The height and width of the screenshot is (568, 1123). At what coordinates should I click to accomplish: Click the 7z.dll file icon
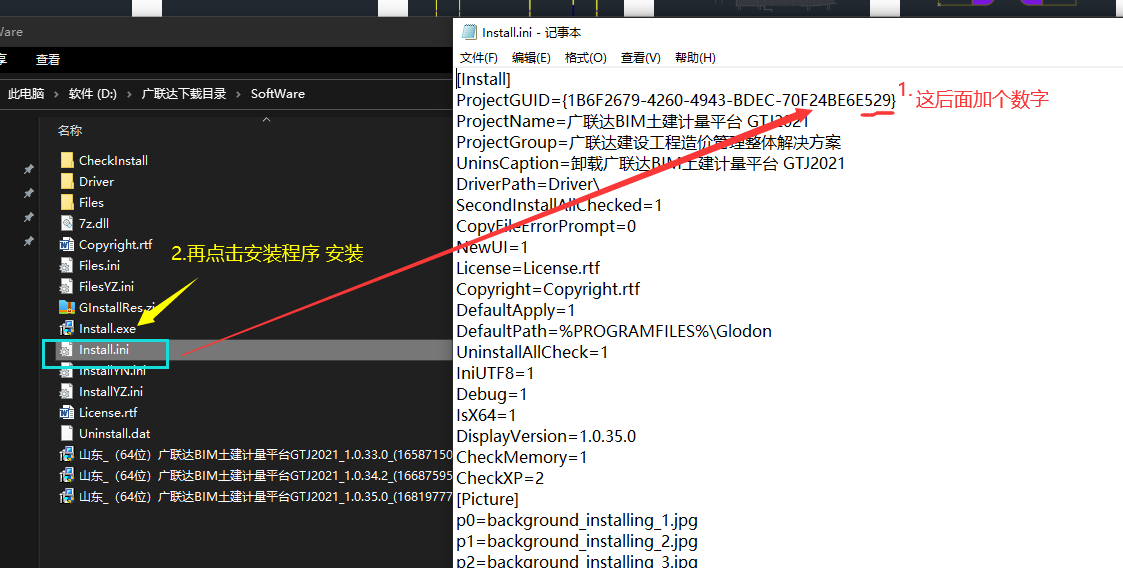click(x=67, y=223)
